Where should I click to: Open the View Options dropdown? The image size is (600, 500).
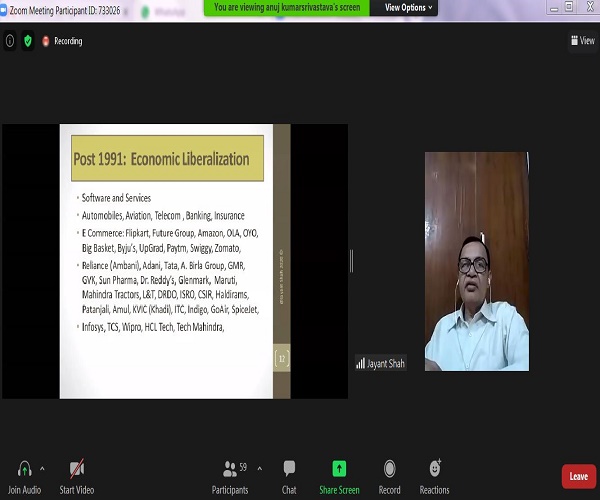408,7
